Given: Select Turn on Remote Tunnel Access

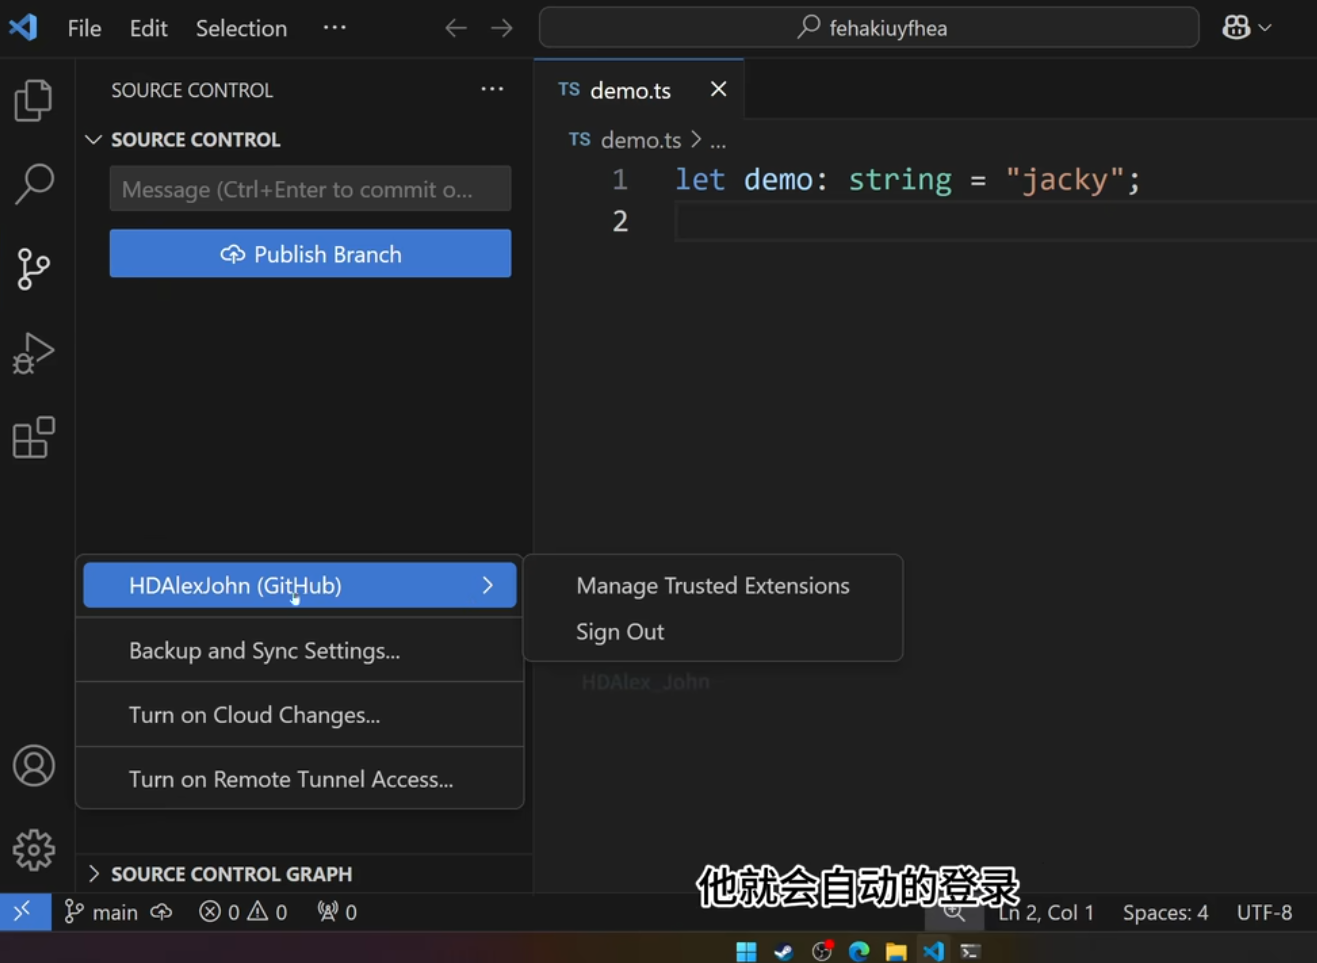Looking at the screenshot, I should click(x=299, y=778).
